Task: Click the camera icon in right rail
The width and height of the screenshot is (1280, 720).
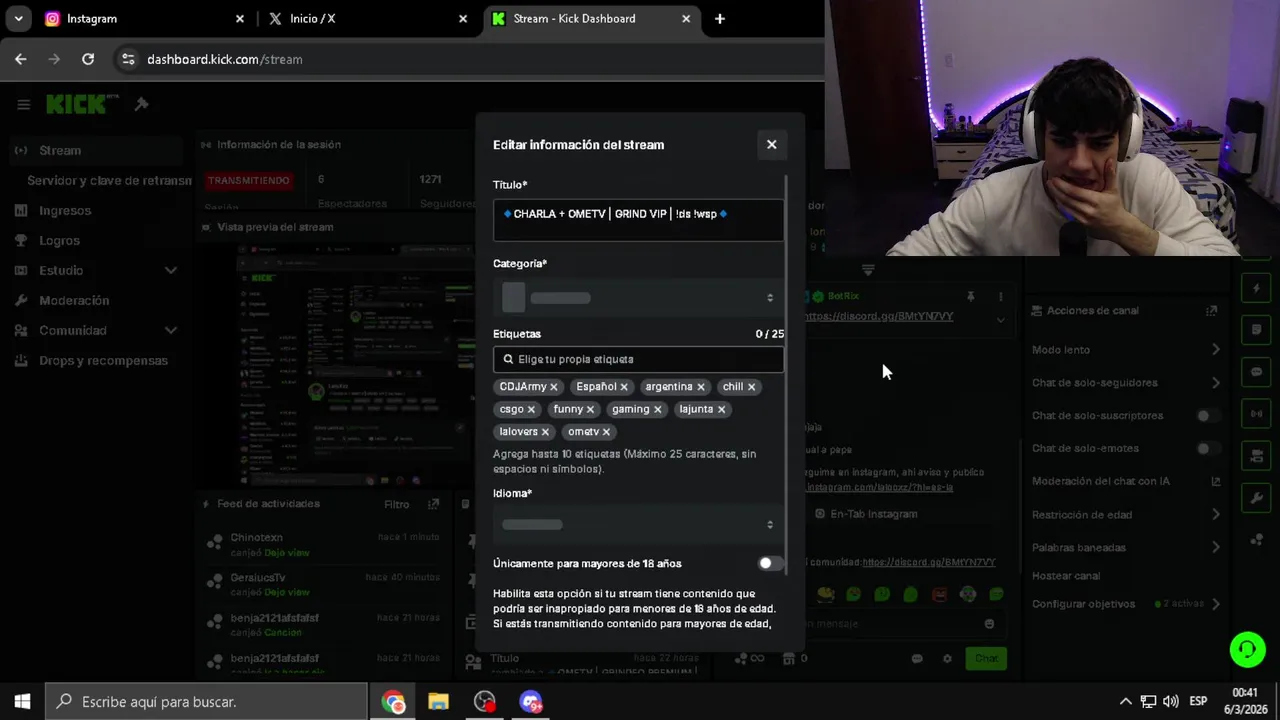Action: (x=1257, y=456)
